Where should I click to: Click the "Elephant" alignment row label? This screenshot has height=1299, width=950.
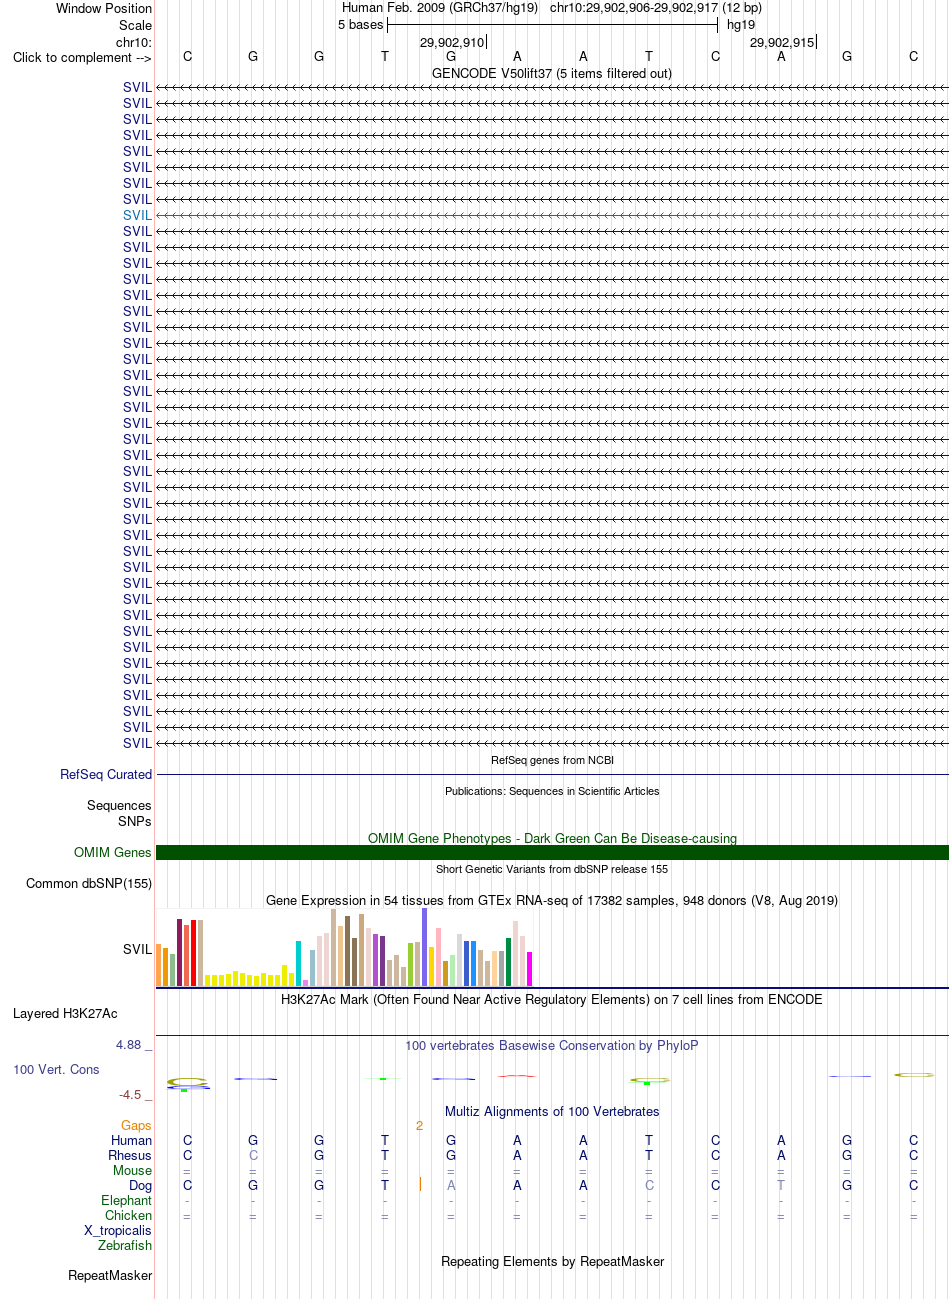pyautogui.click(x=127, y=1200)
